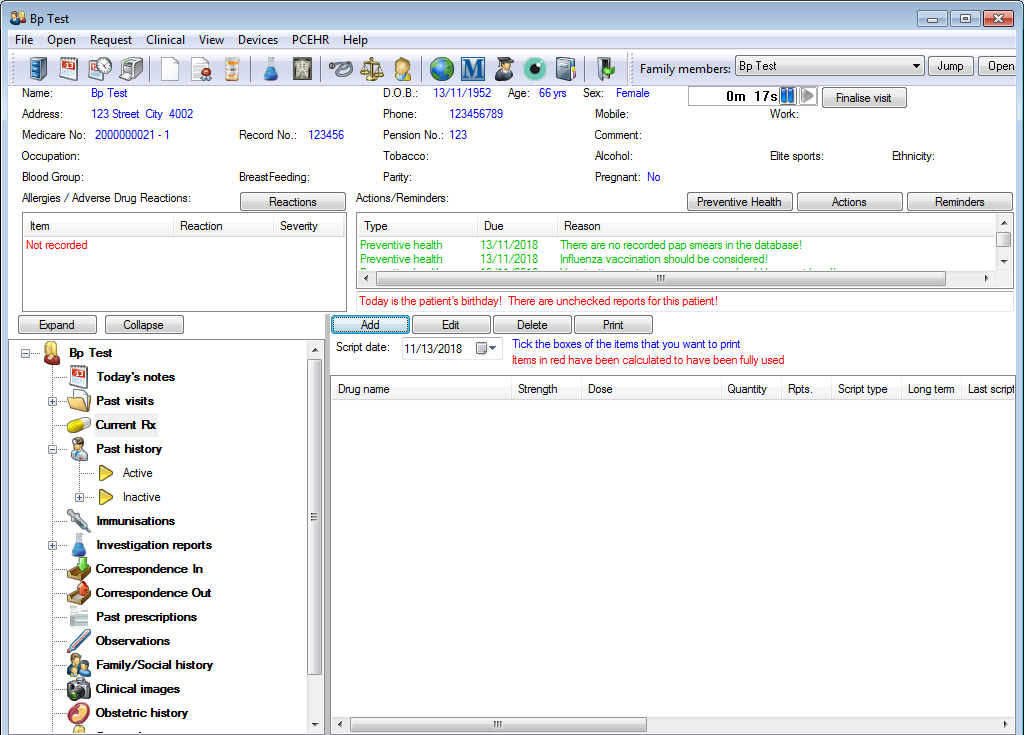Create a new blank document icon

click(x=170, y=68)
